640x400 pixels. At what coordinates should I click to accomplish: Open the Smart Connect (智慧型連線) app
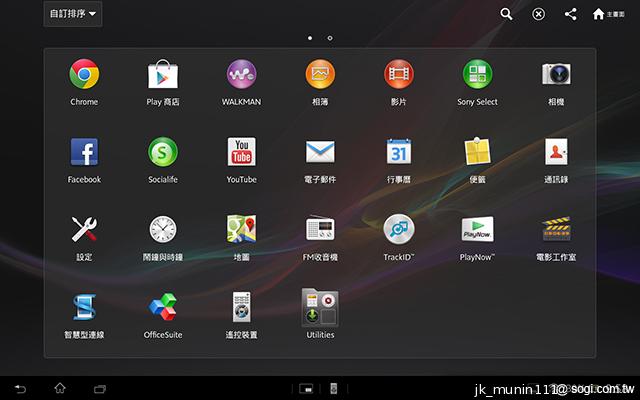coord(84,307)
